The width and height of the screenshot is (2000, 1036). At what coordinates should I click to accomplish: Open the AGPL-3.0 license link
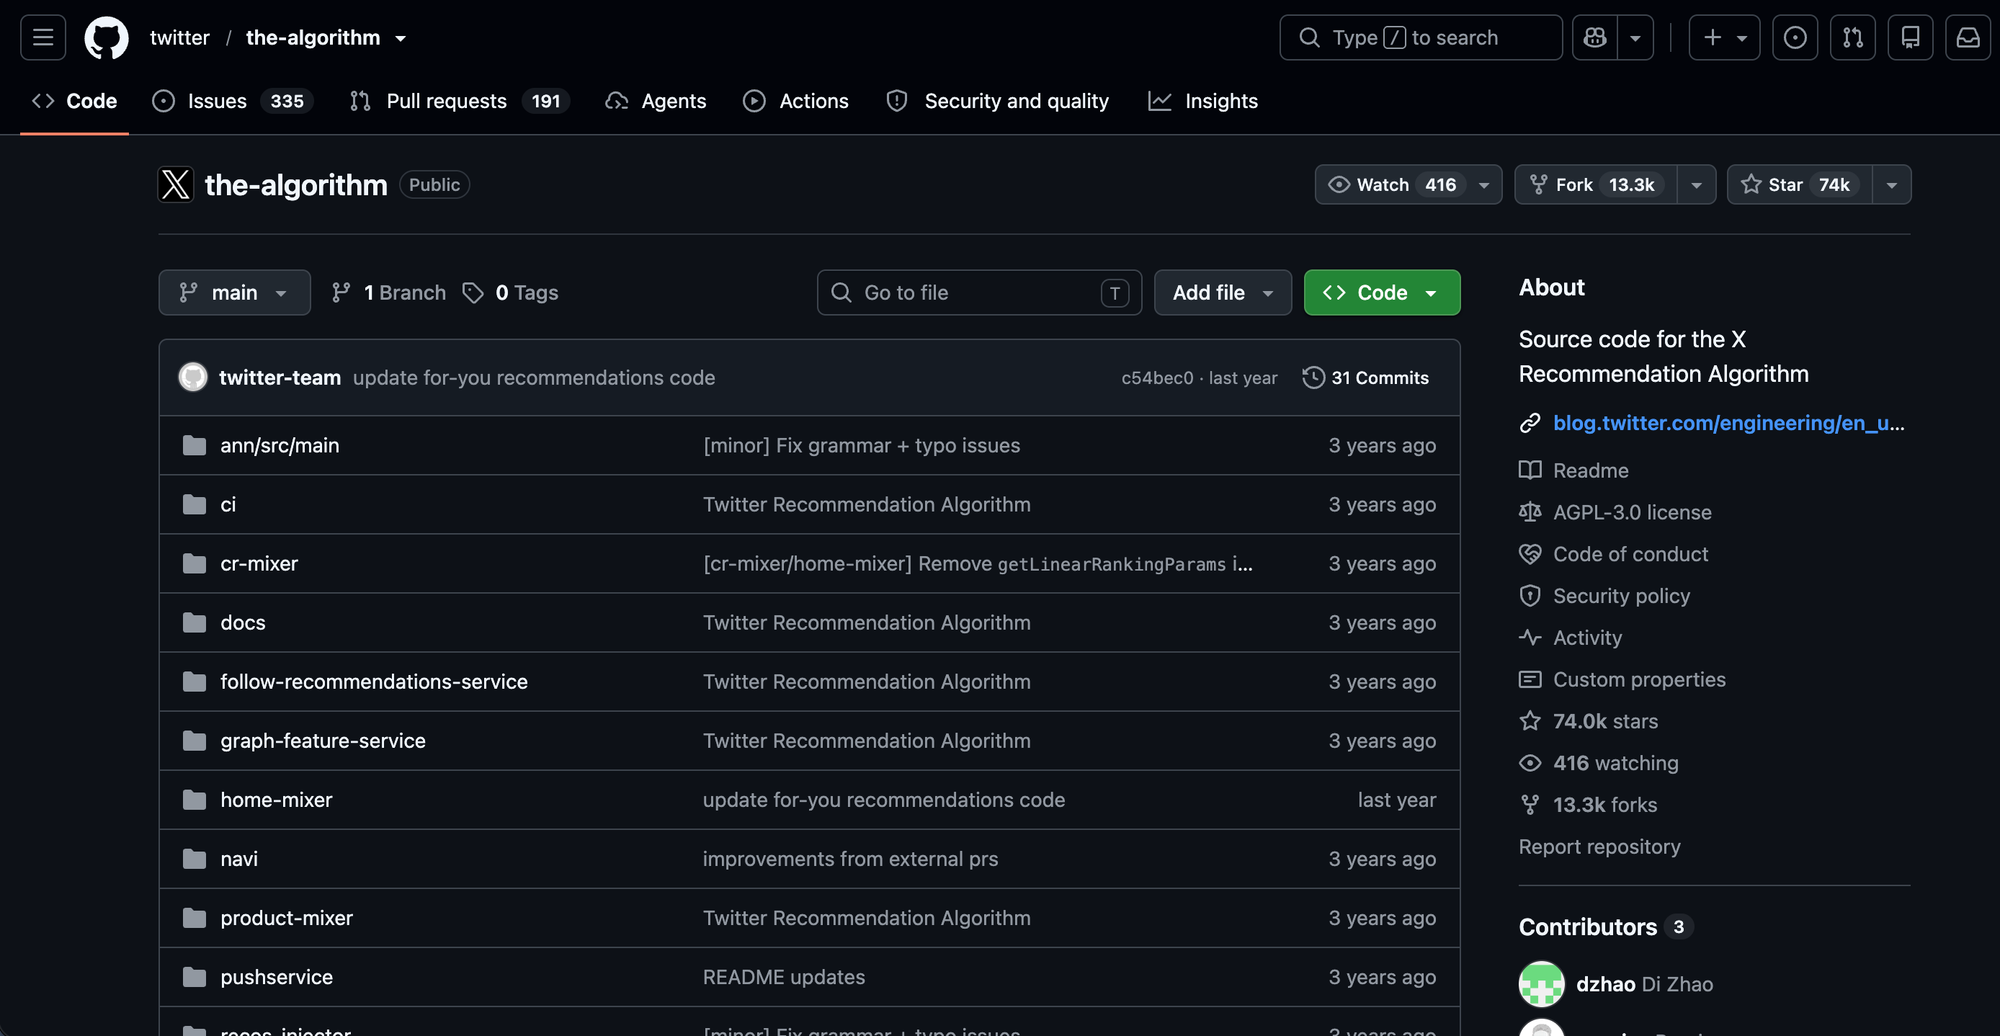pos(1632,512)
